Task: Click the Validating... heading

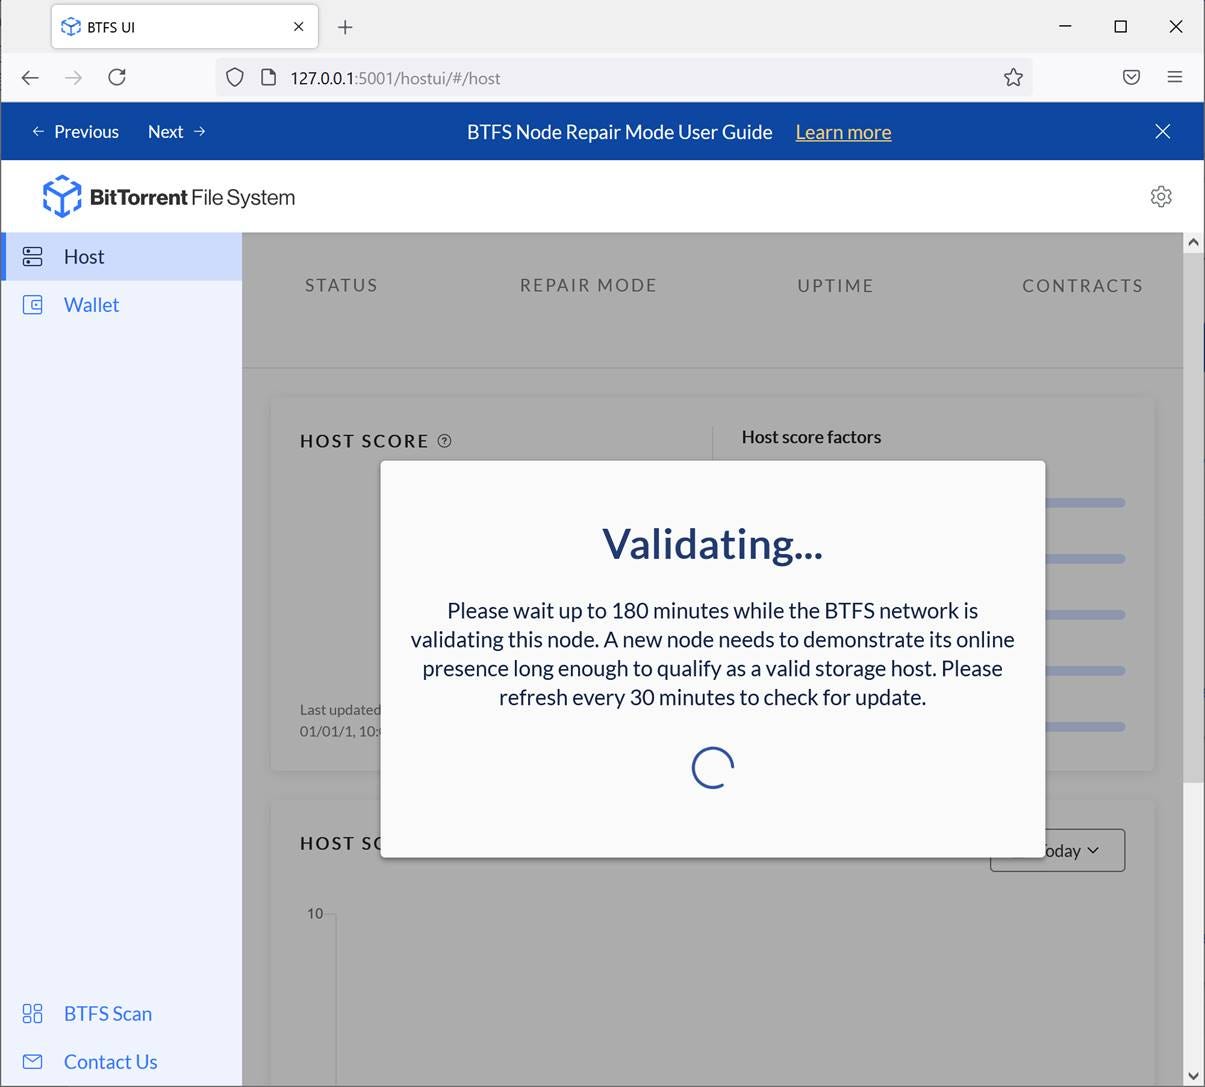Action: click(x=713, y=544)
